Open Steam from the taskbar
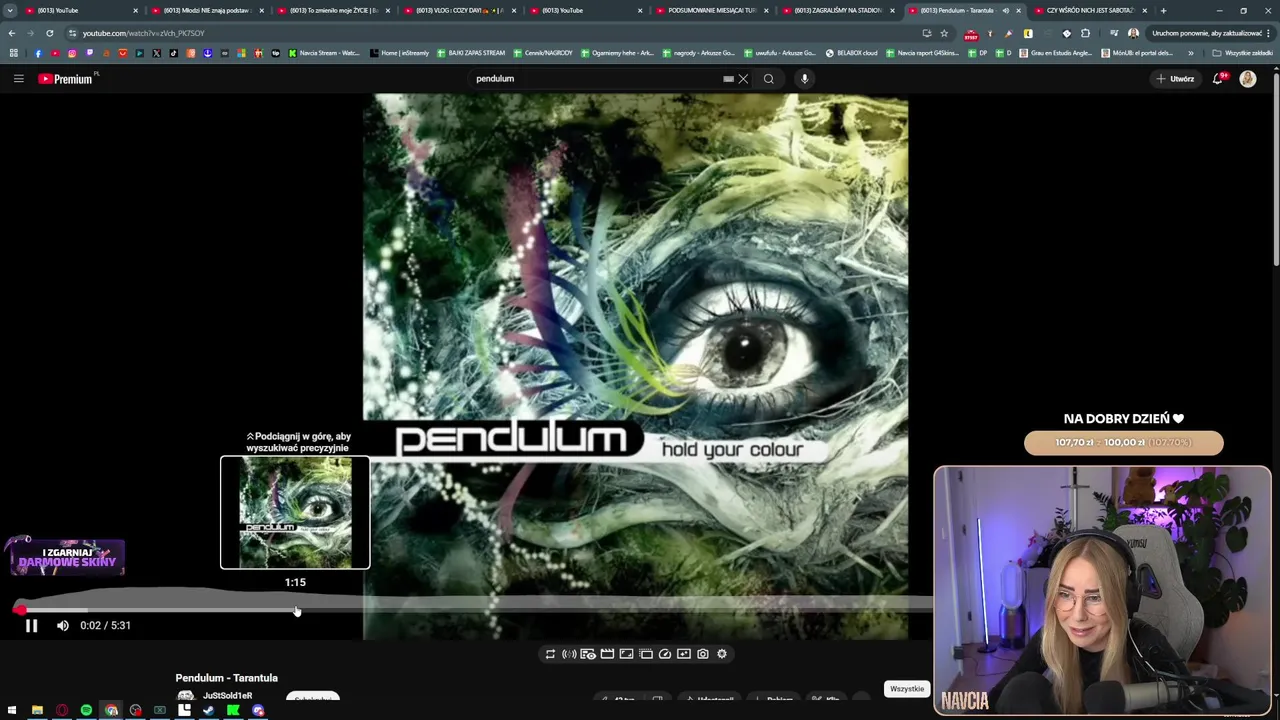Image resolution: width=1280 pixels, height=720 pixels. pos(209,711)
